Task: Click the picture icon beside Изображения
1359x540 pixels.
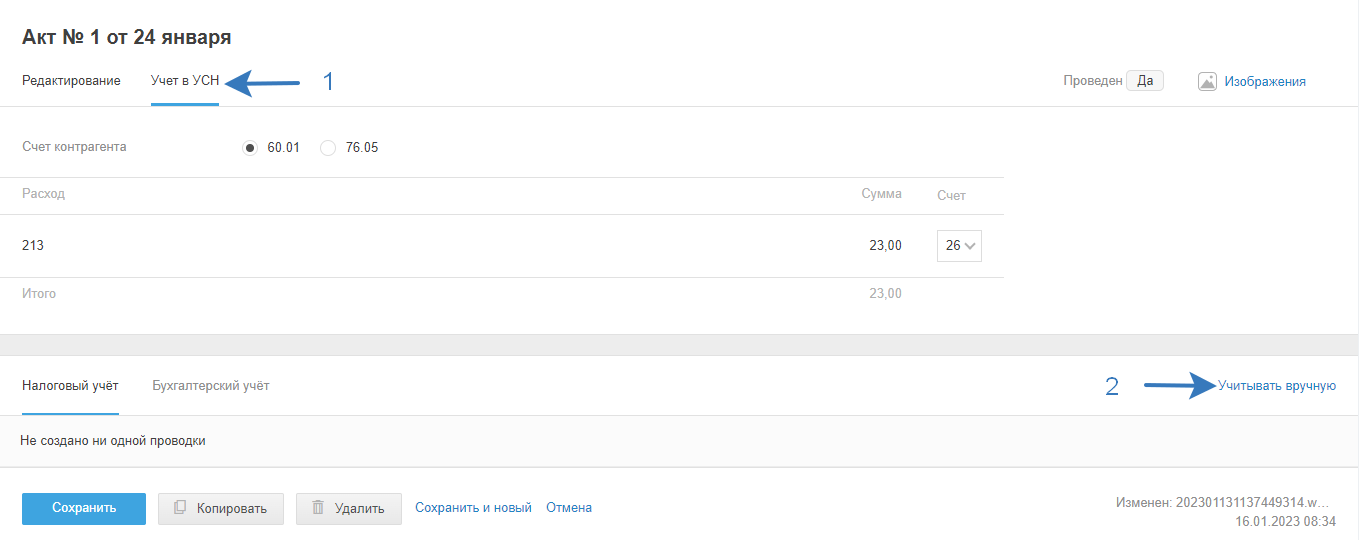Action: point(1207,82)
